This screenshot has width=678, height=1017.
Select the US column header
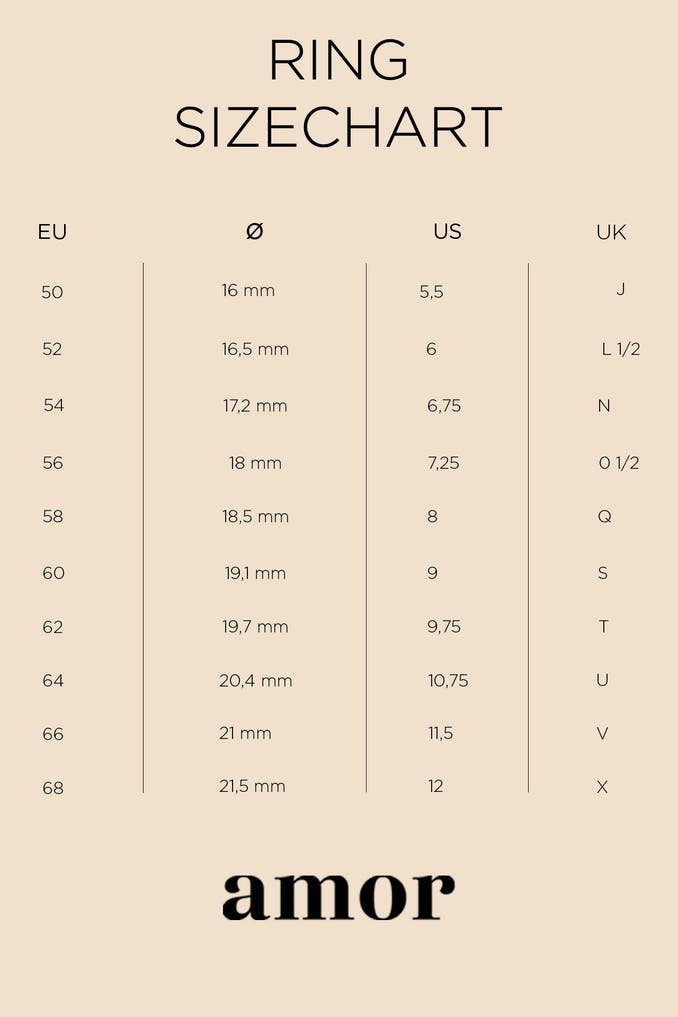[447, 232]
